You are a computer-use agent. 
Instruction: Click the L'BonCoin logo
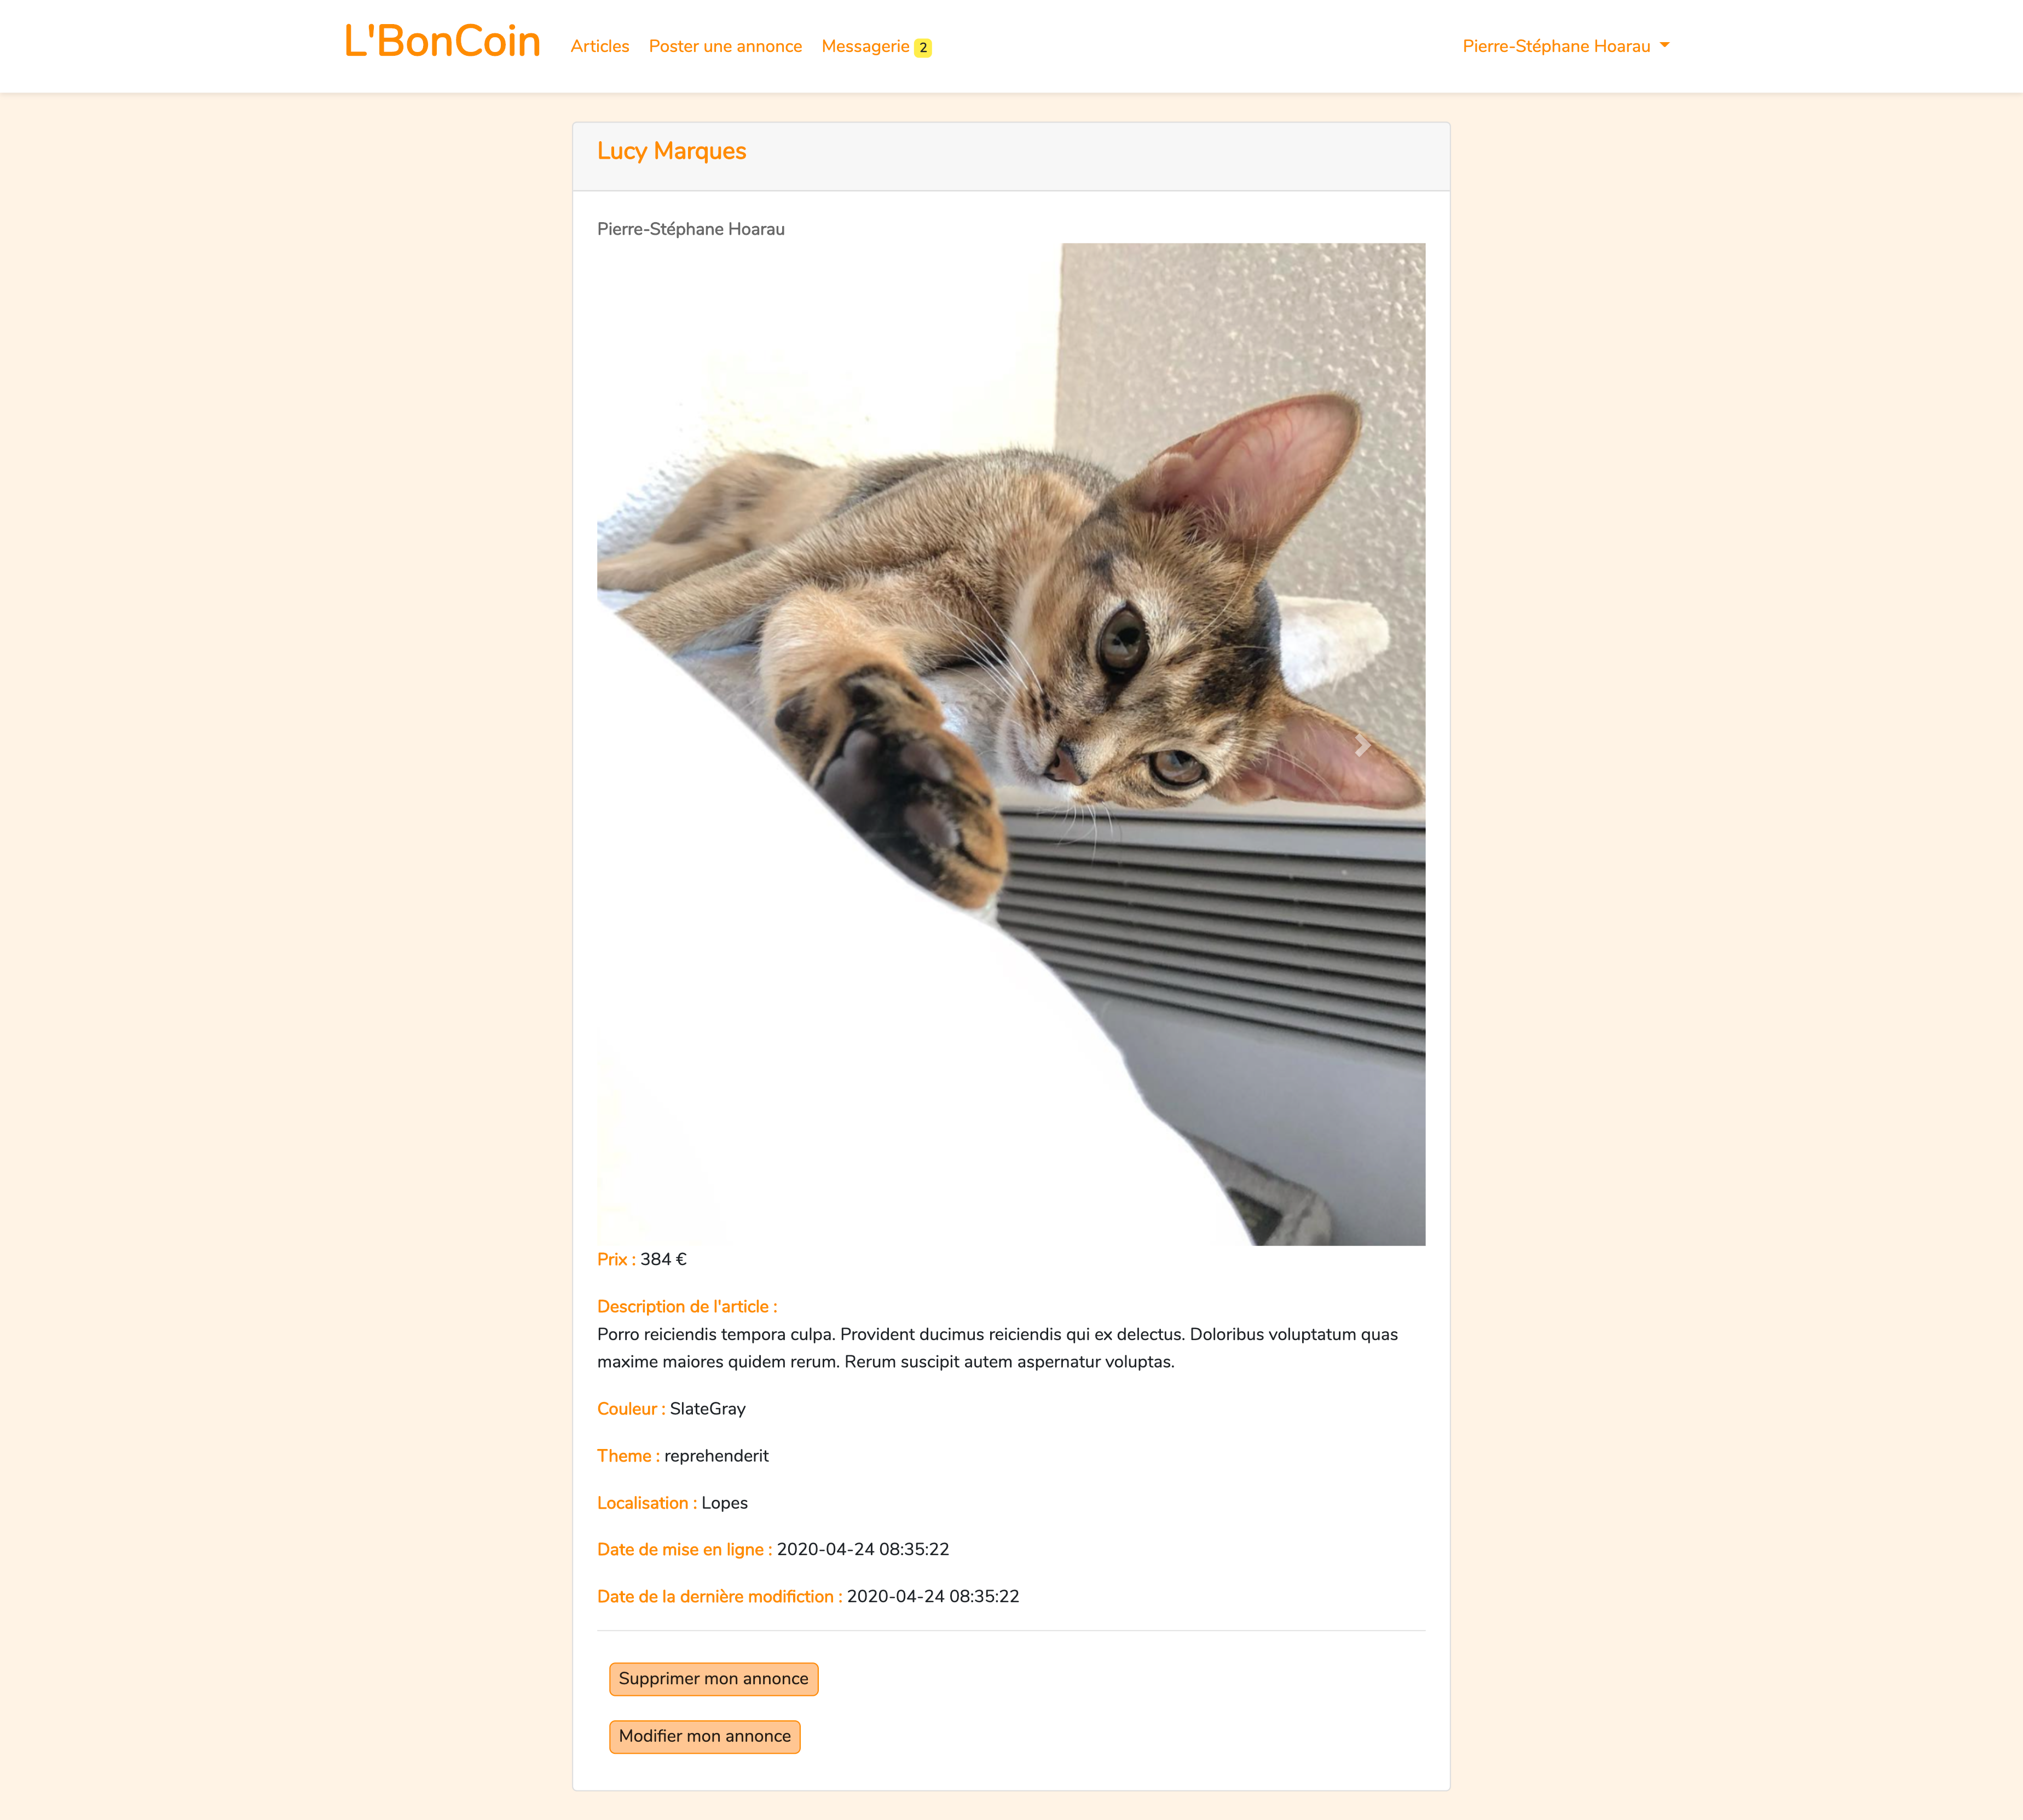click(x=442, y=42)
